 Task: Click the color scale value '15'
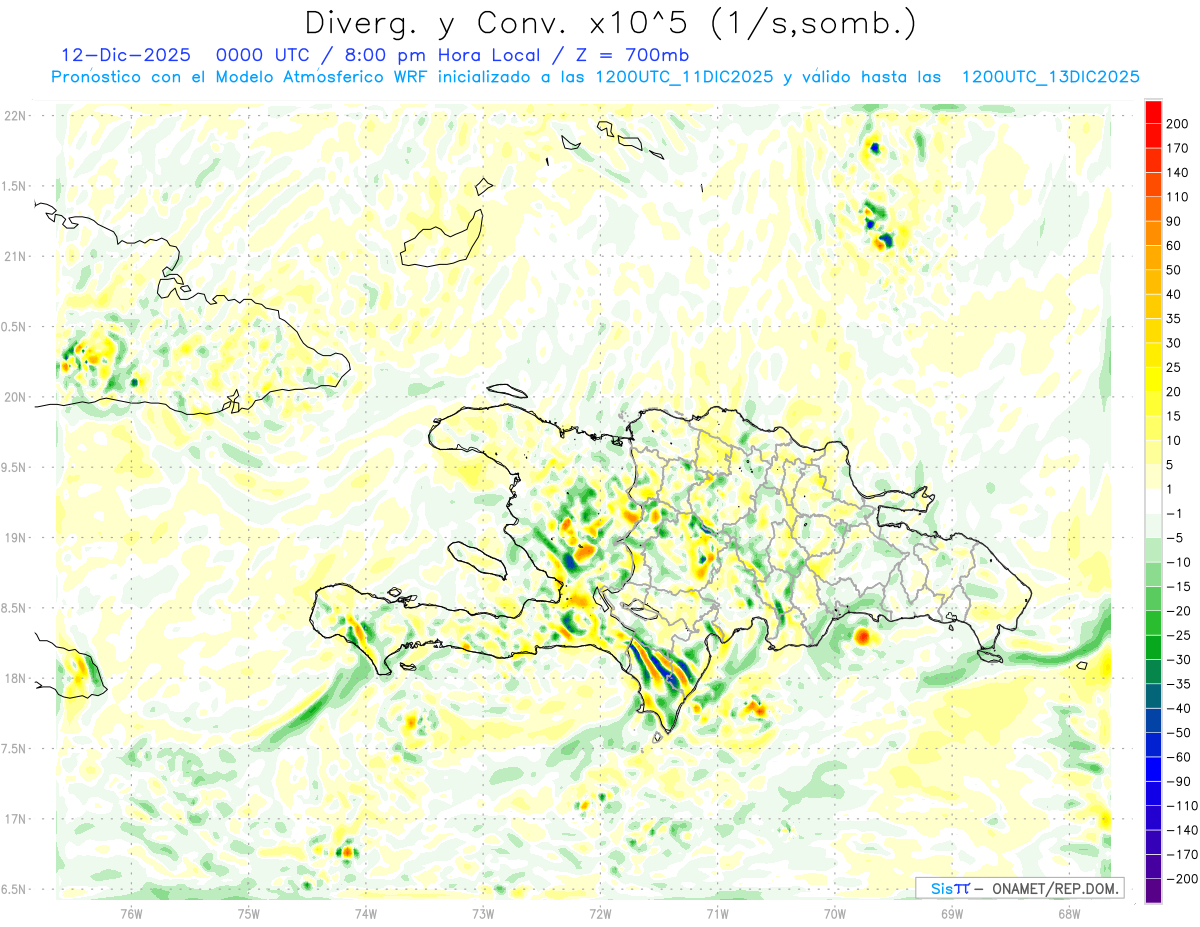pos(1176,416)
